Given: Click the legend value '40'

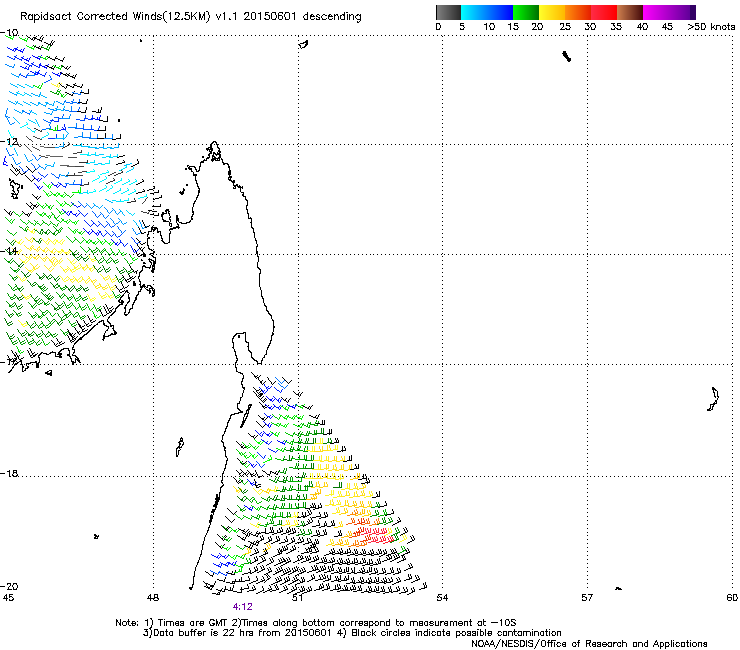Looking at the screenshot, I should click(642, 27).
